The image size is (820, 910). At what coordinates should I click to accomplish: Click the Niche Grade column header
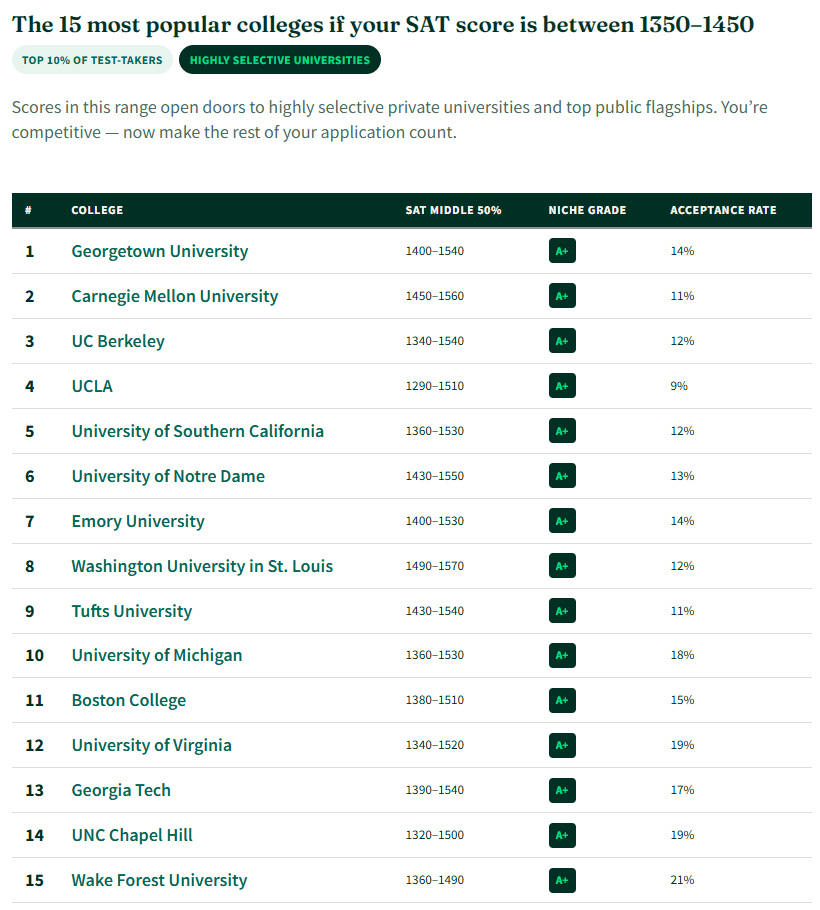(587, 210)
